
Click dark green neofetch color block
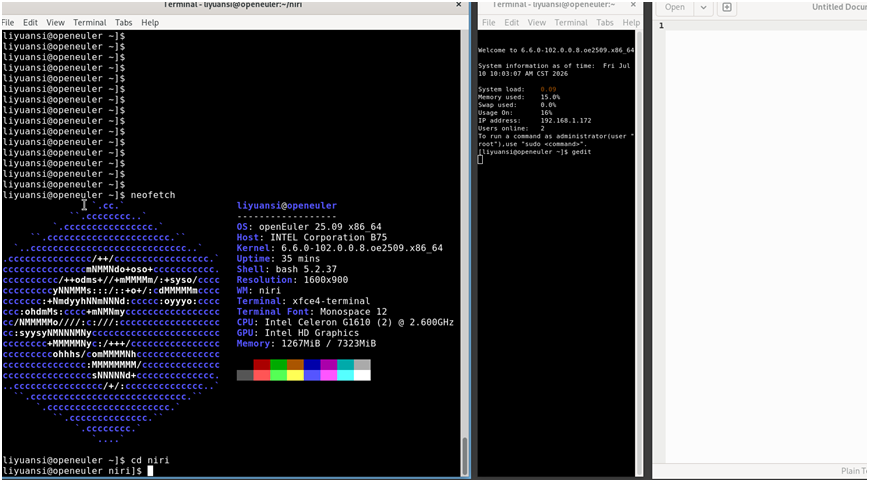pos(278,365)
